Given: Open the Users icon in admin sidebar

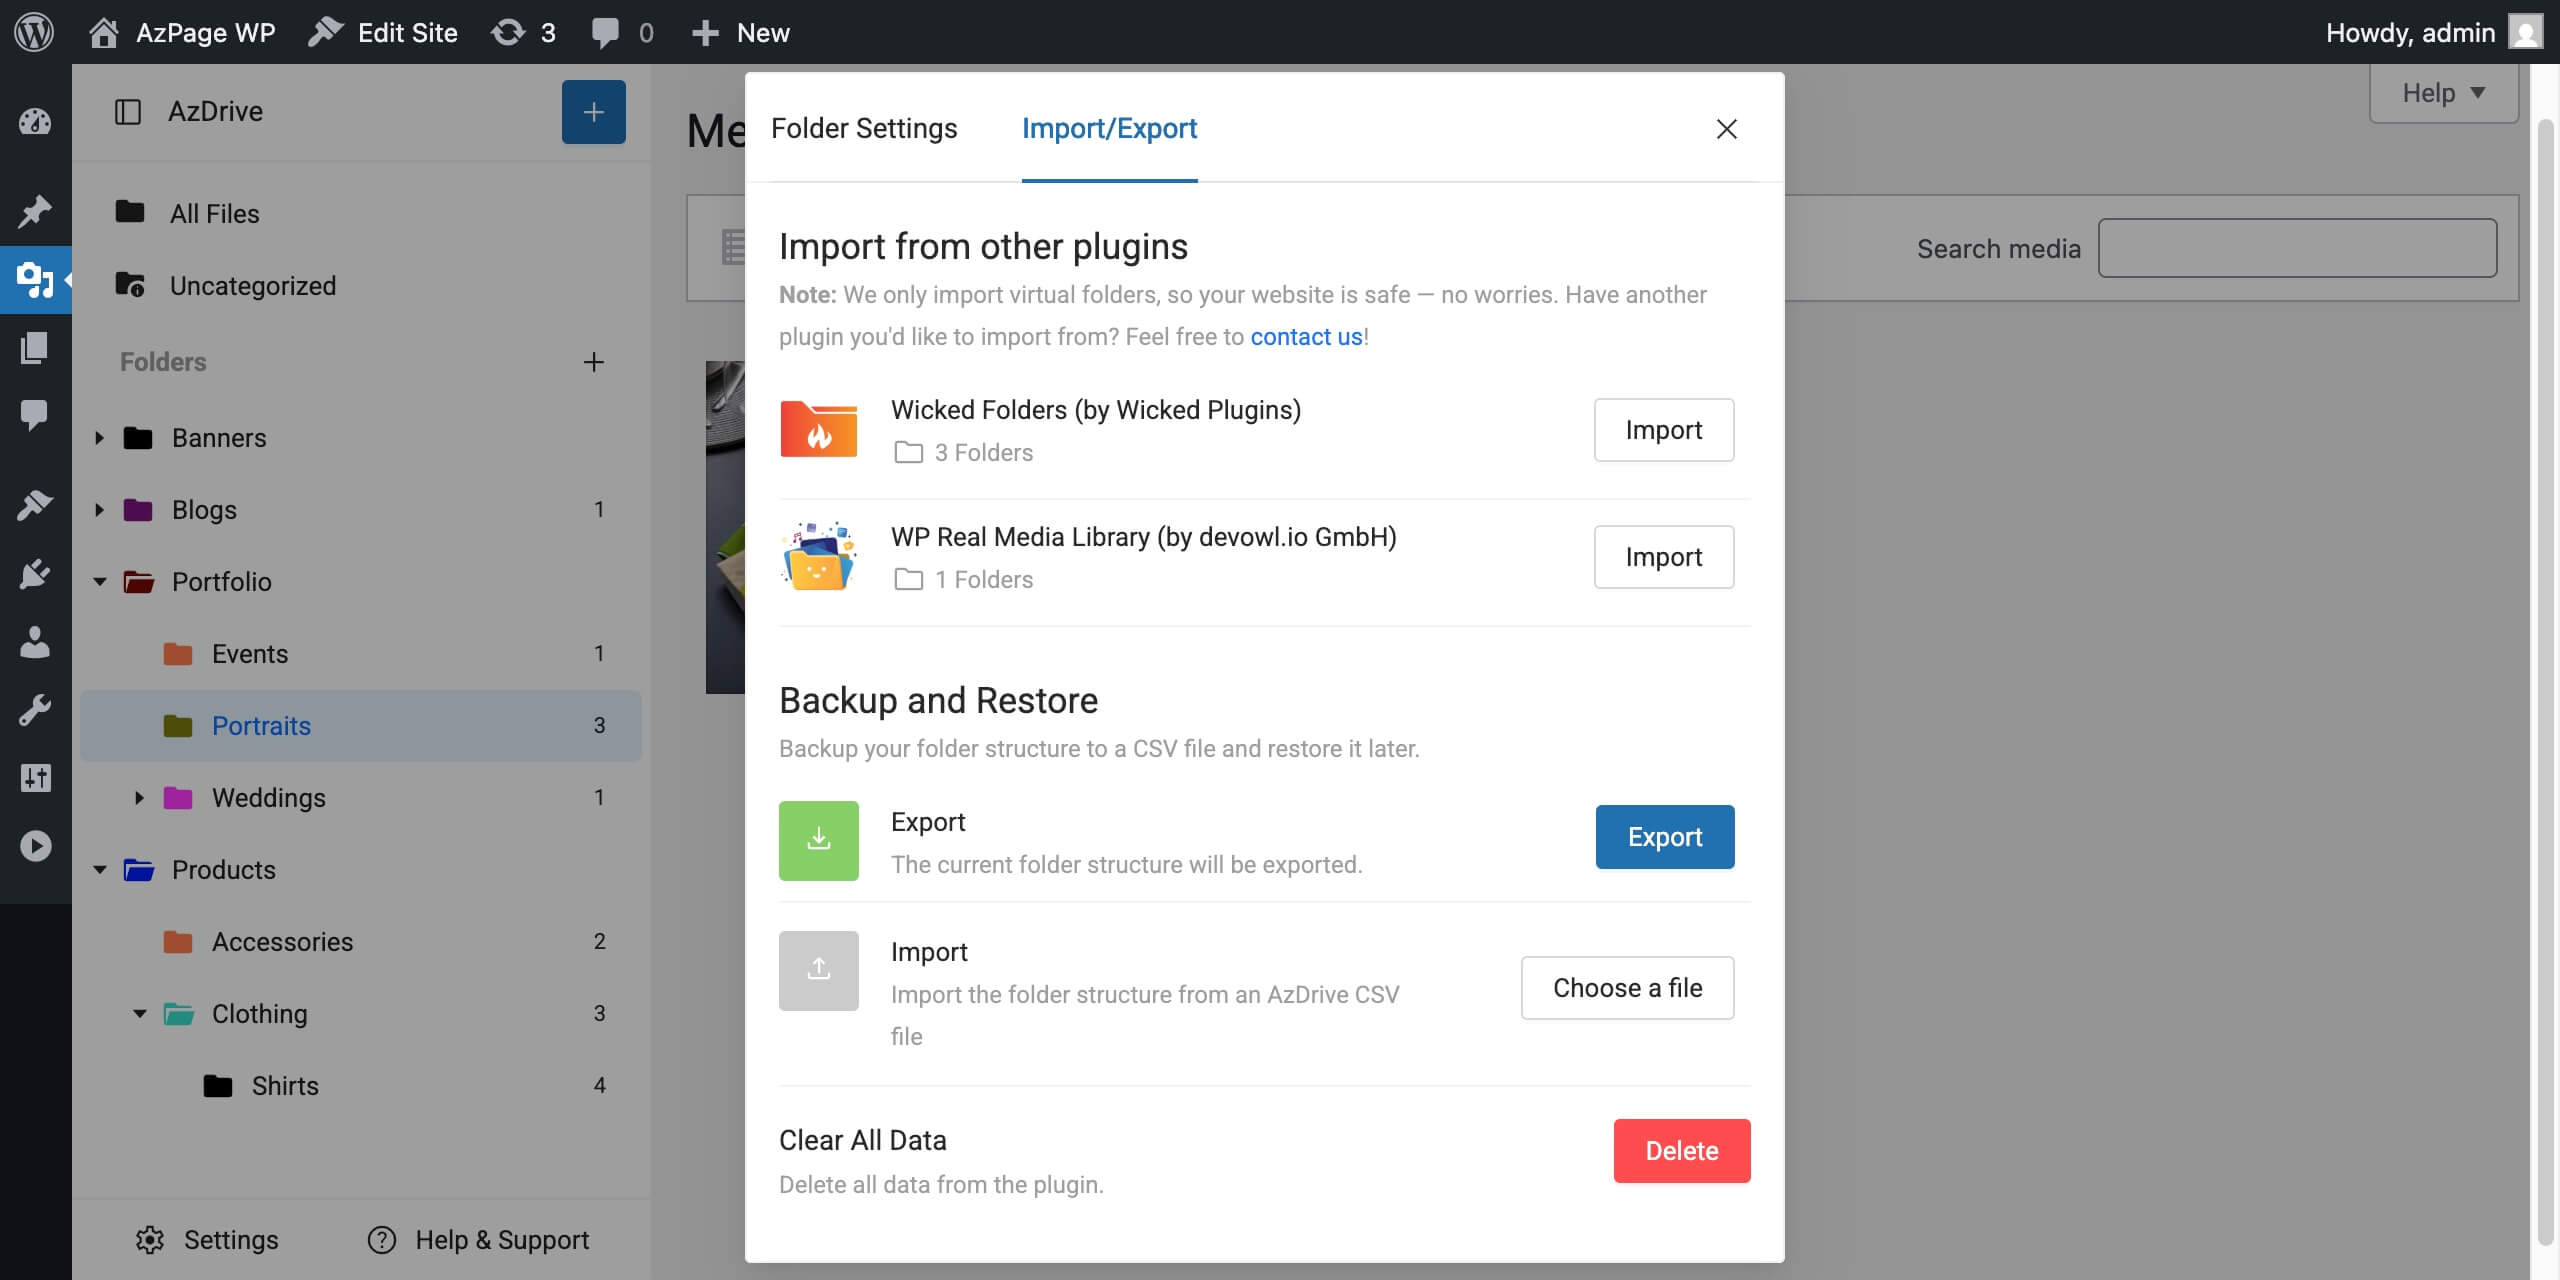Looking at the screenshot, I should pyautogui.click(x=35, y=642).
